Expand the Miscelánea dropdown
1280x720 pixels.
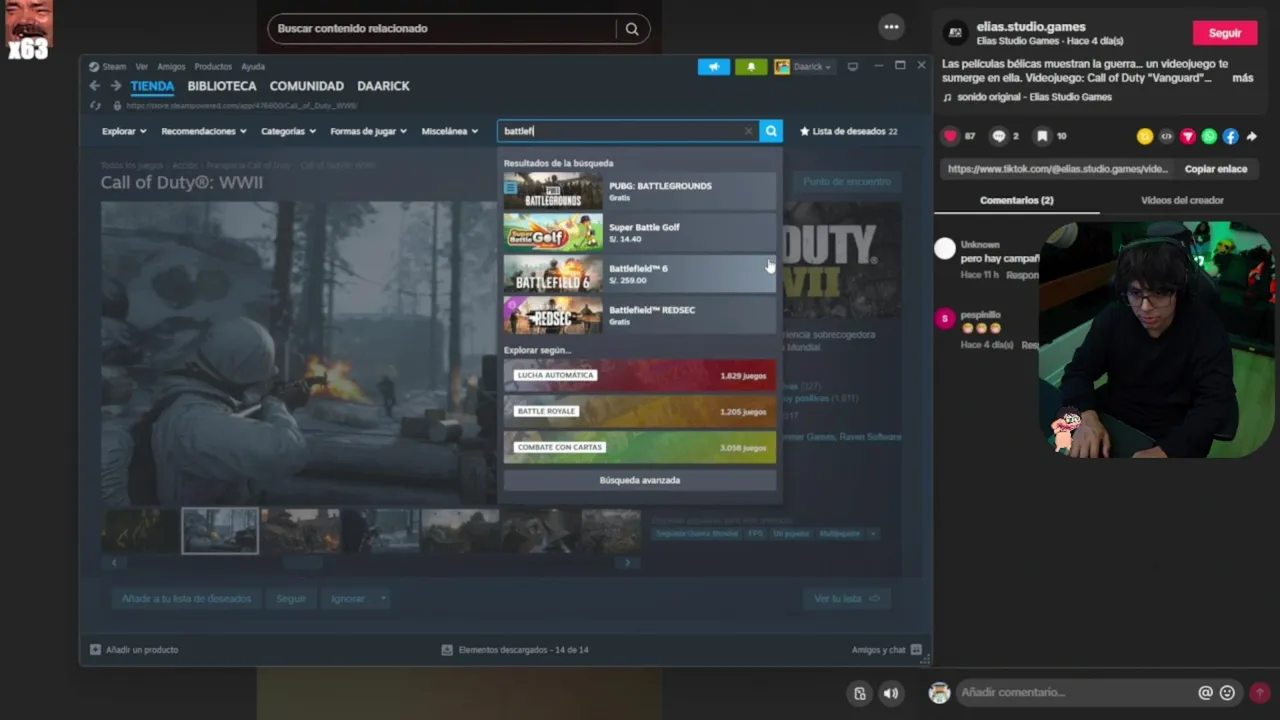(x=450, y=131)
